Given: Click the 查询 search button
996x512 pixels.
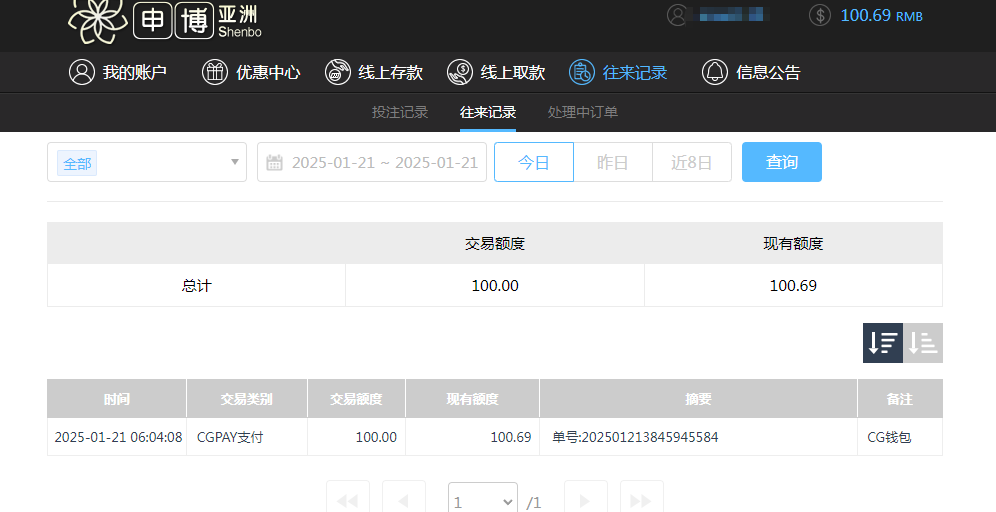Looking at the screenshot, I should [x=781, y=162].
